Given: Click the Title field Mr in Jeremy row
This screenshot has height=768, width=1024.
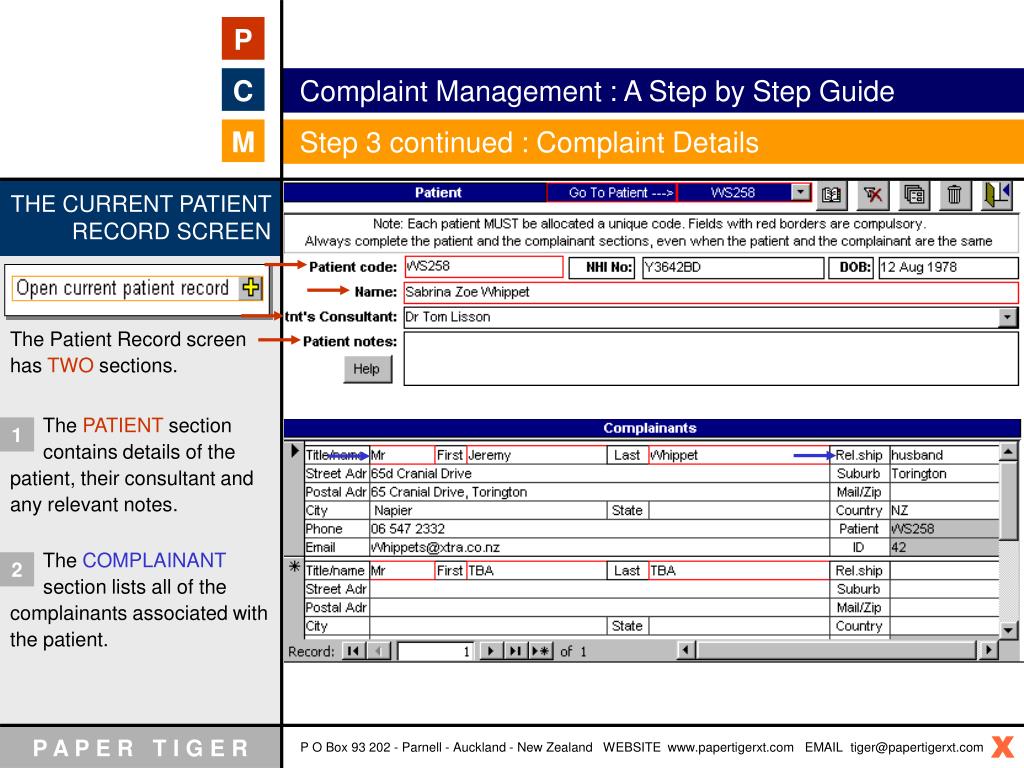Looking at the screenshot, I should (x=402, y=455).
